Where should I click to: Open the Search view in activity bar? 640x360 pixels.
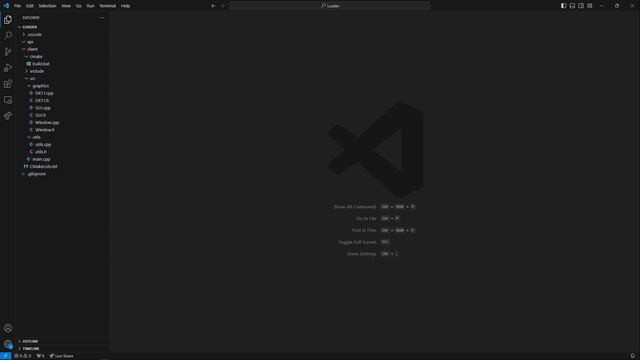(x=8, y=36)
